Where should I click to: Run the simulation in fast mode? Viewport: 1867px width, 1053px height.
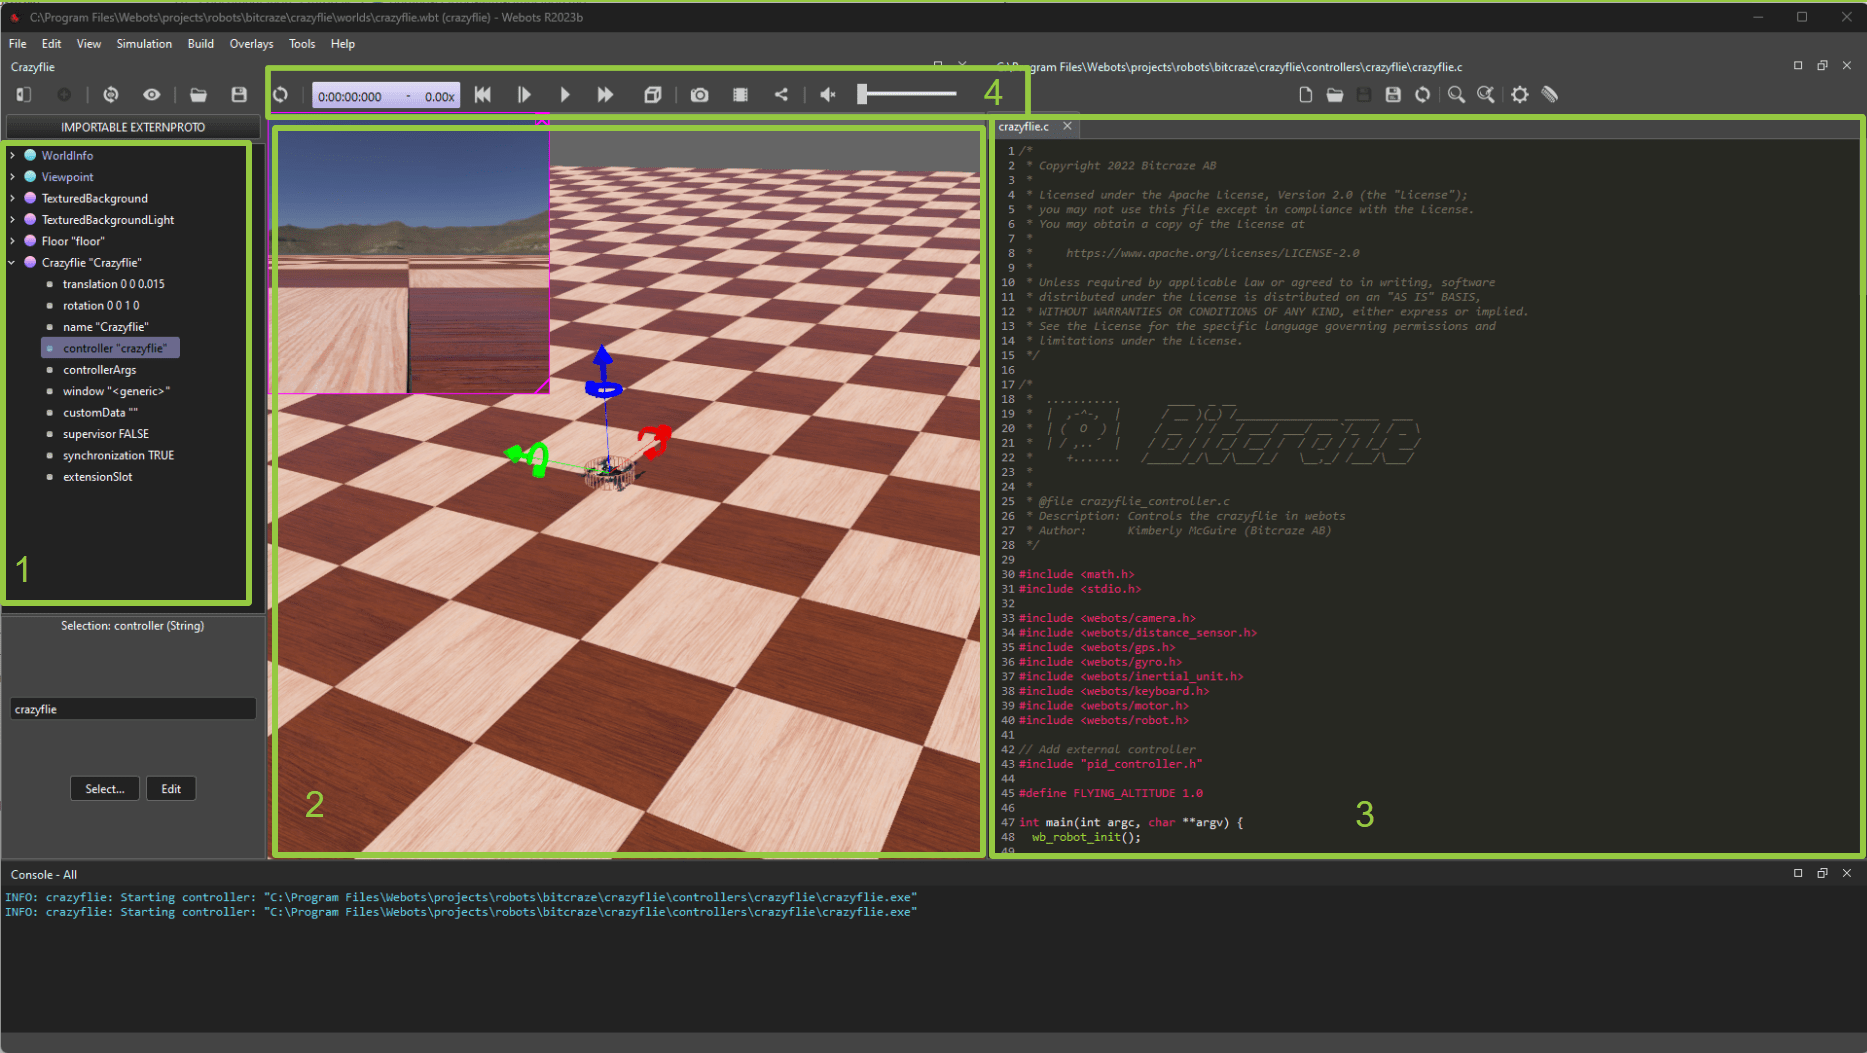tap(605, 94)
